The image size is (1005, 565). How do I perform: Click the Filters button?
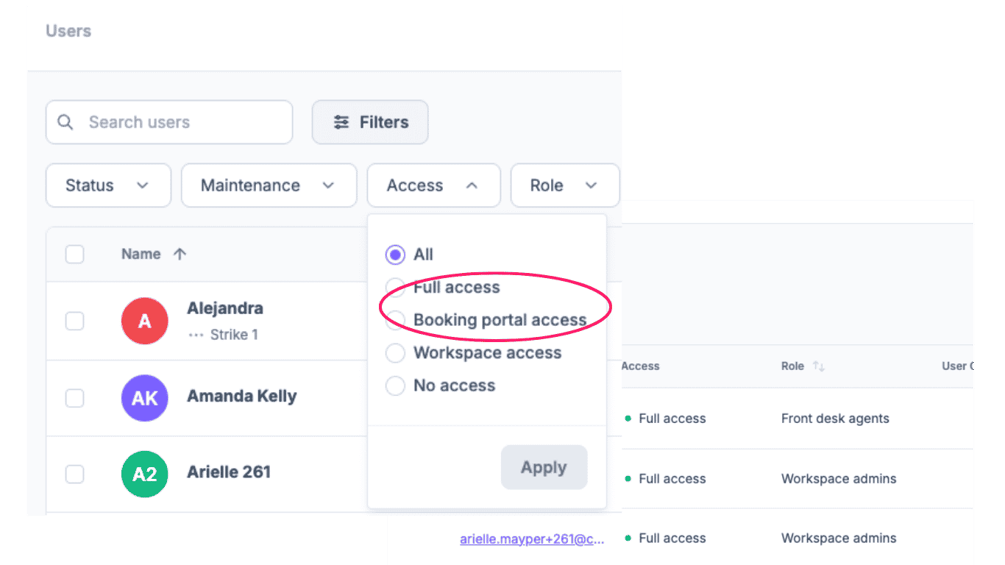(x=370, y=122)
